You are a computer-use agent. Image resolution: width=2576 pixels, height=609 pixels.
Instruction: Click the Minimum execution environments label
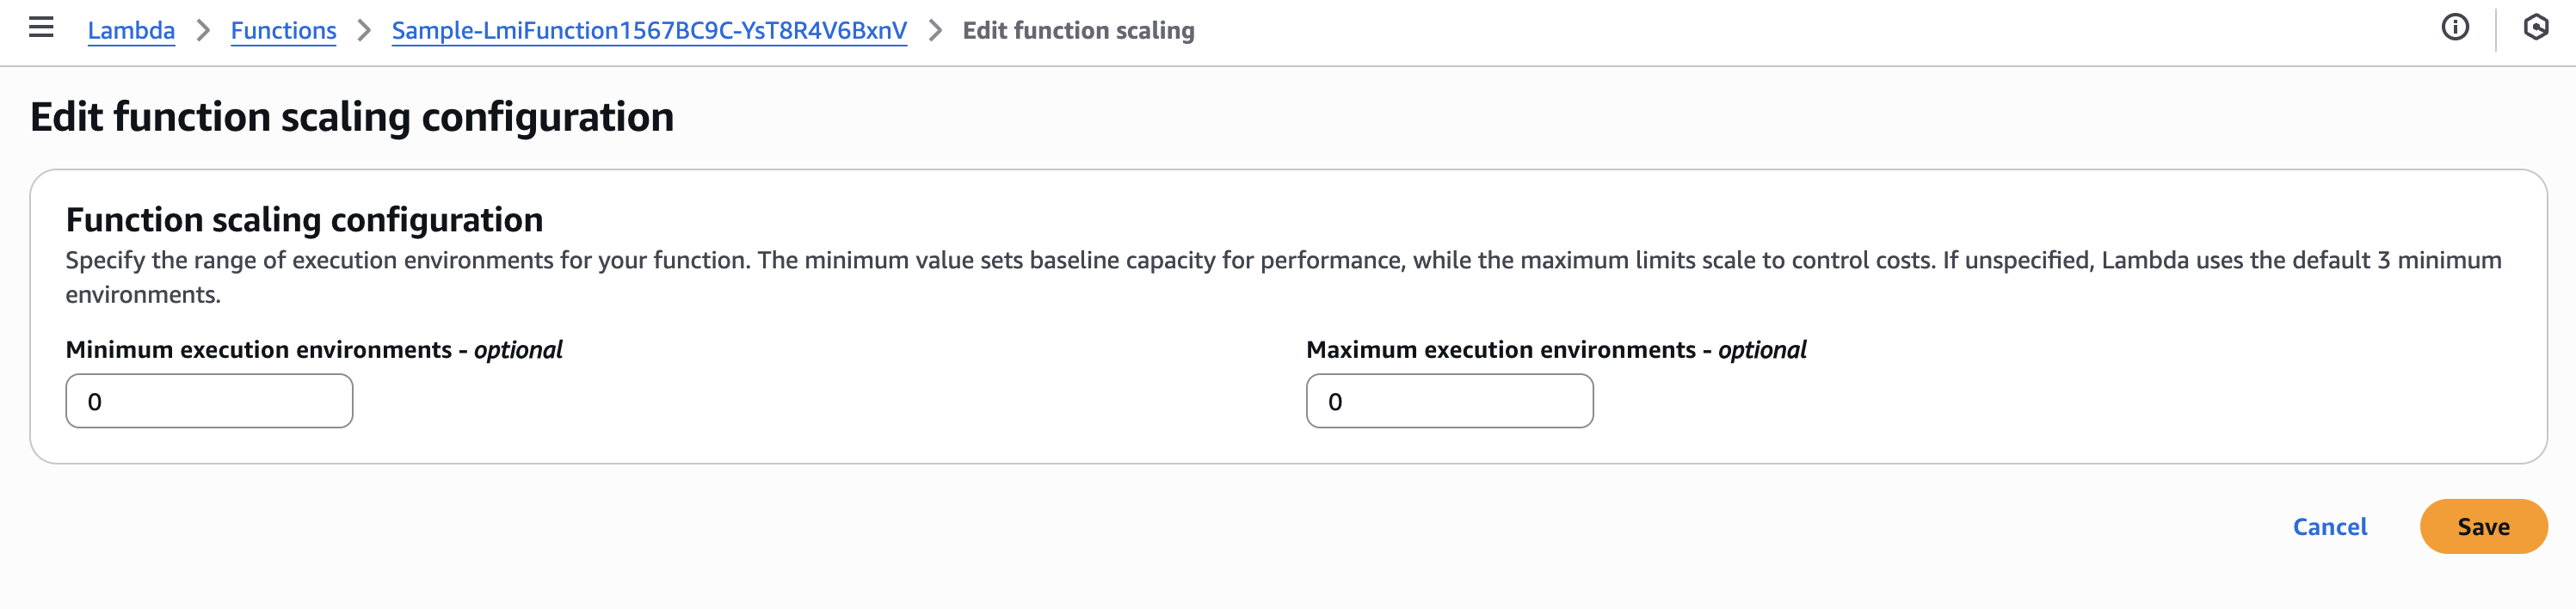(313, 350)
